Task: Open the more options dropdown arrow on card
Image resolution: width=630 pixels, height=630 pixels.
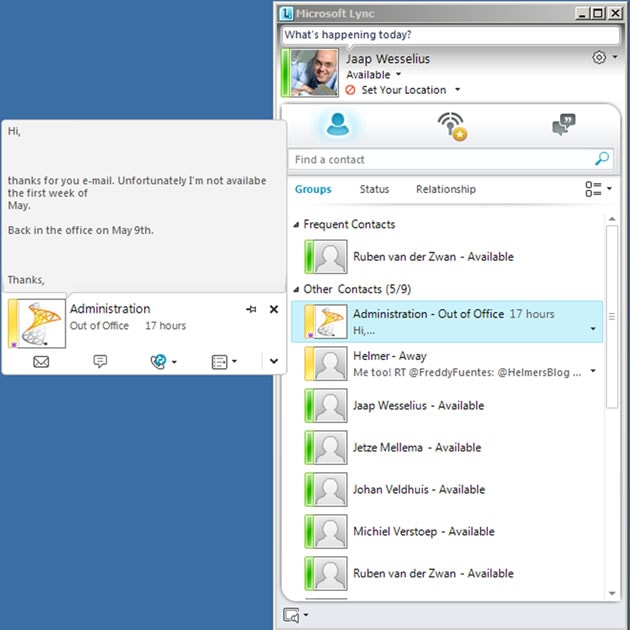Action: click(x=234, y=361)
